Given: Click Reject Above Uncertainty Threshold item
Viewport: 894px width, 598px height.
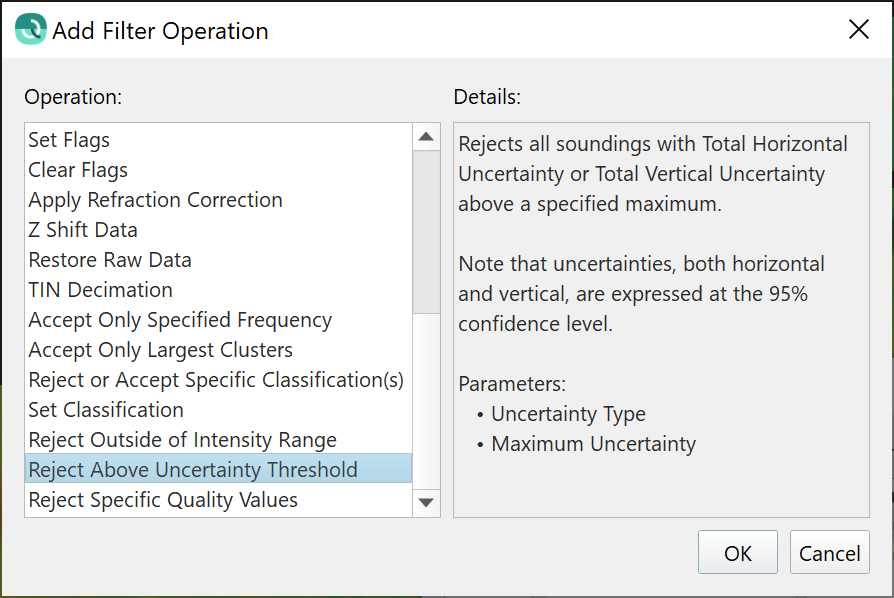Looking at the screenshot, I should pyautogui.click(x=192, y=470).
